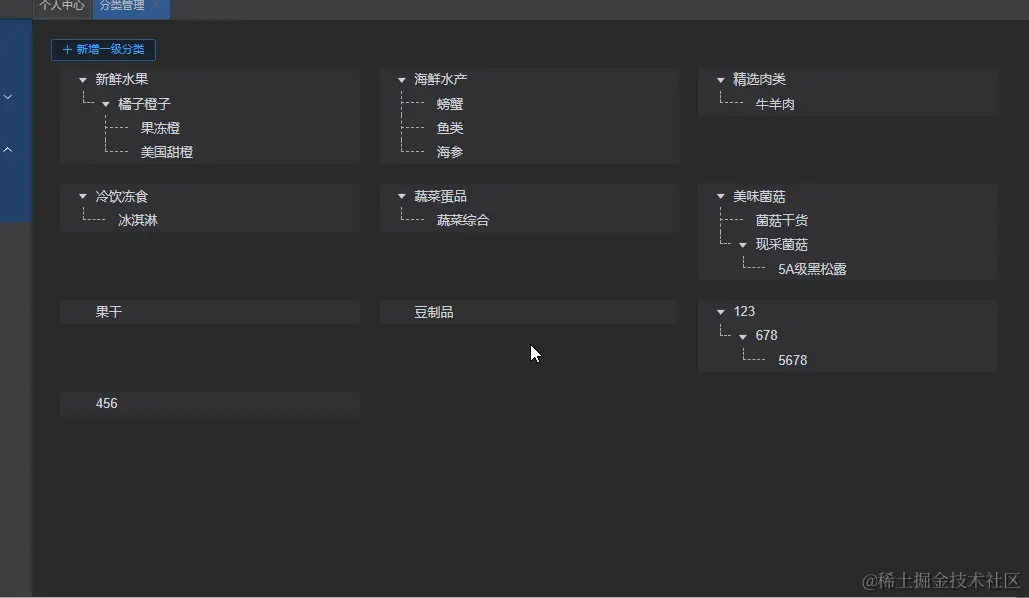This screenshot has height=598, width=1029.
Task: Click the 新鲜水果 category label
Action: pyautogui.click(x=121, y=79)
